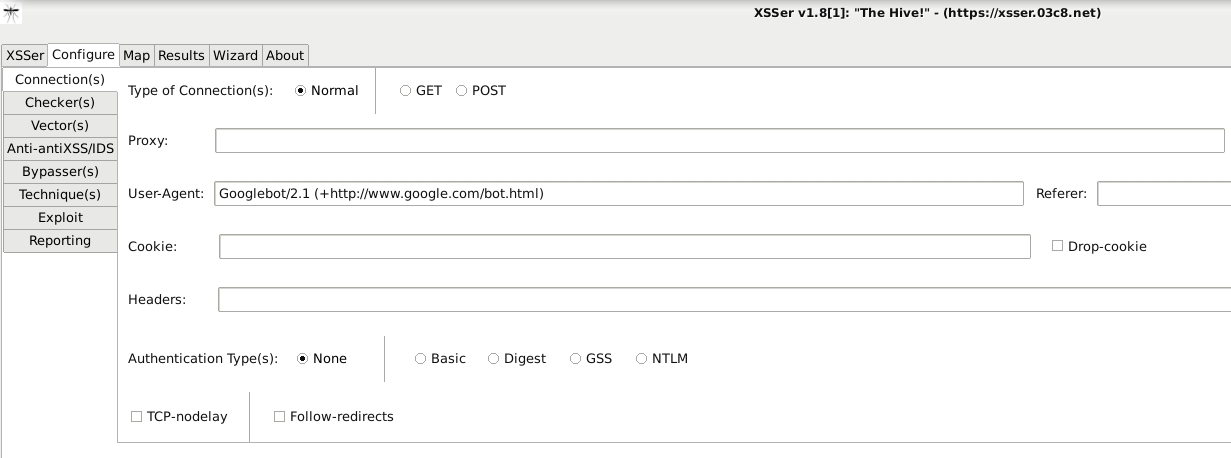Pick NTLM authentication option

click(x=642, y=358)
